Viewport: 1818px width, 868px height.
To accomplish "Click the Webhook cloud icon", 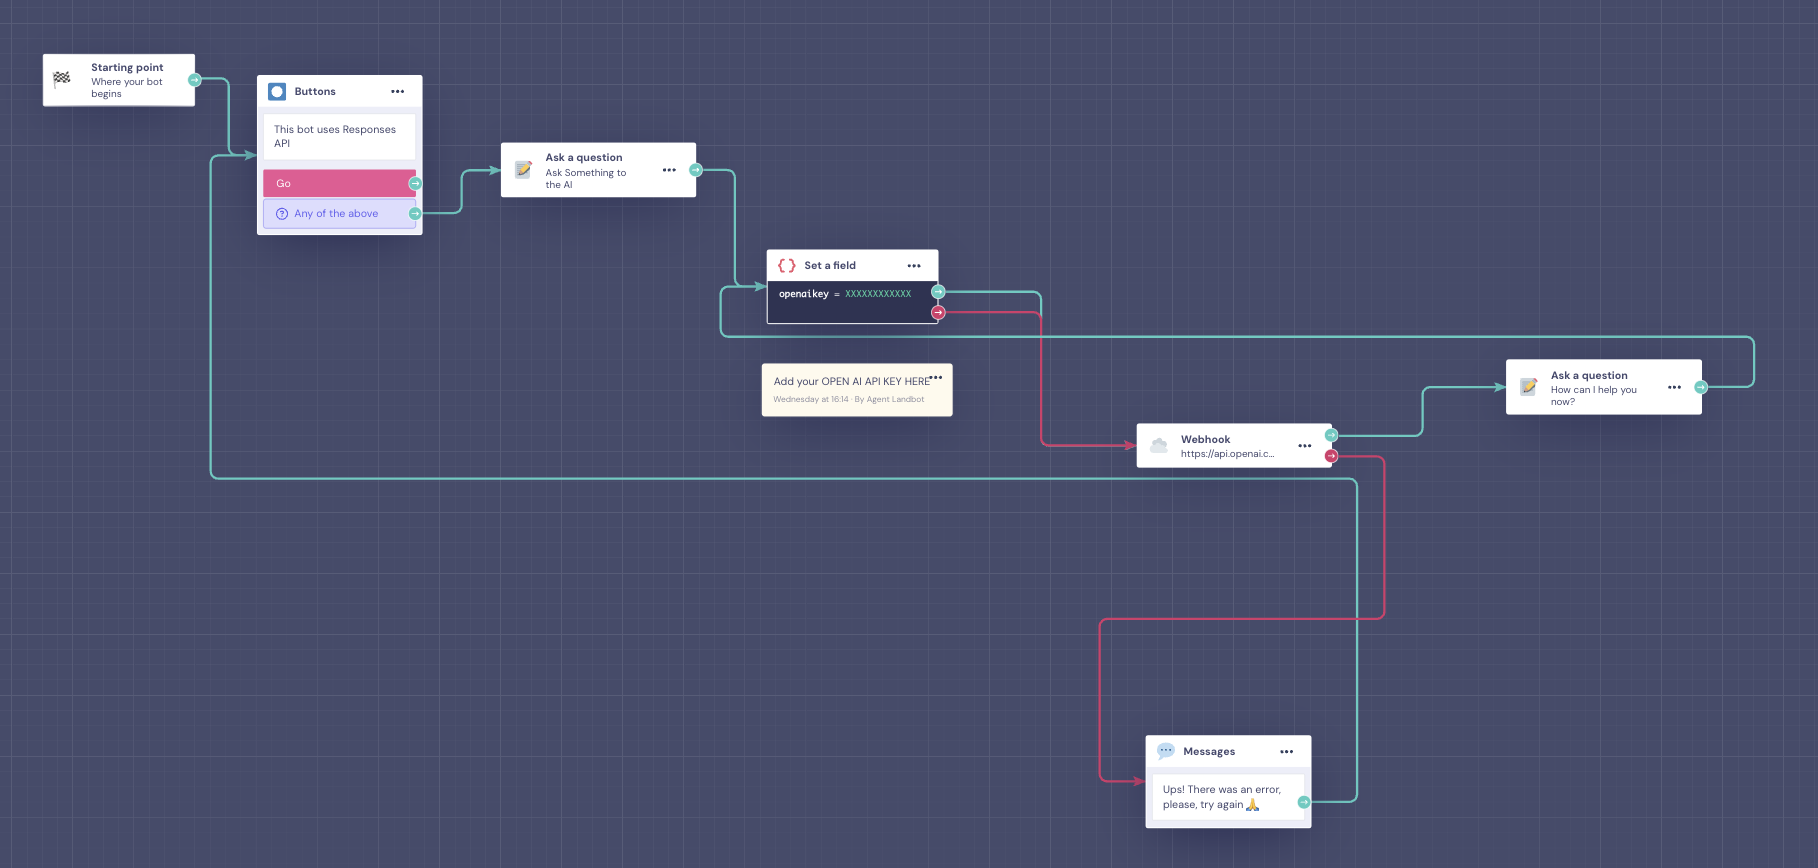I will (1159, 446).
